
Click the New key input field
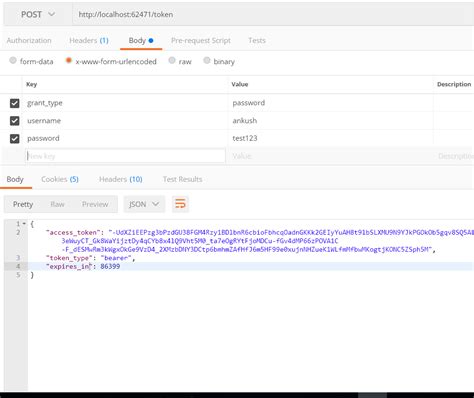pyautogui.click(x=125, y=156)
